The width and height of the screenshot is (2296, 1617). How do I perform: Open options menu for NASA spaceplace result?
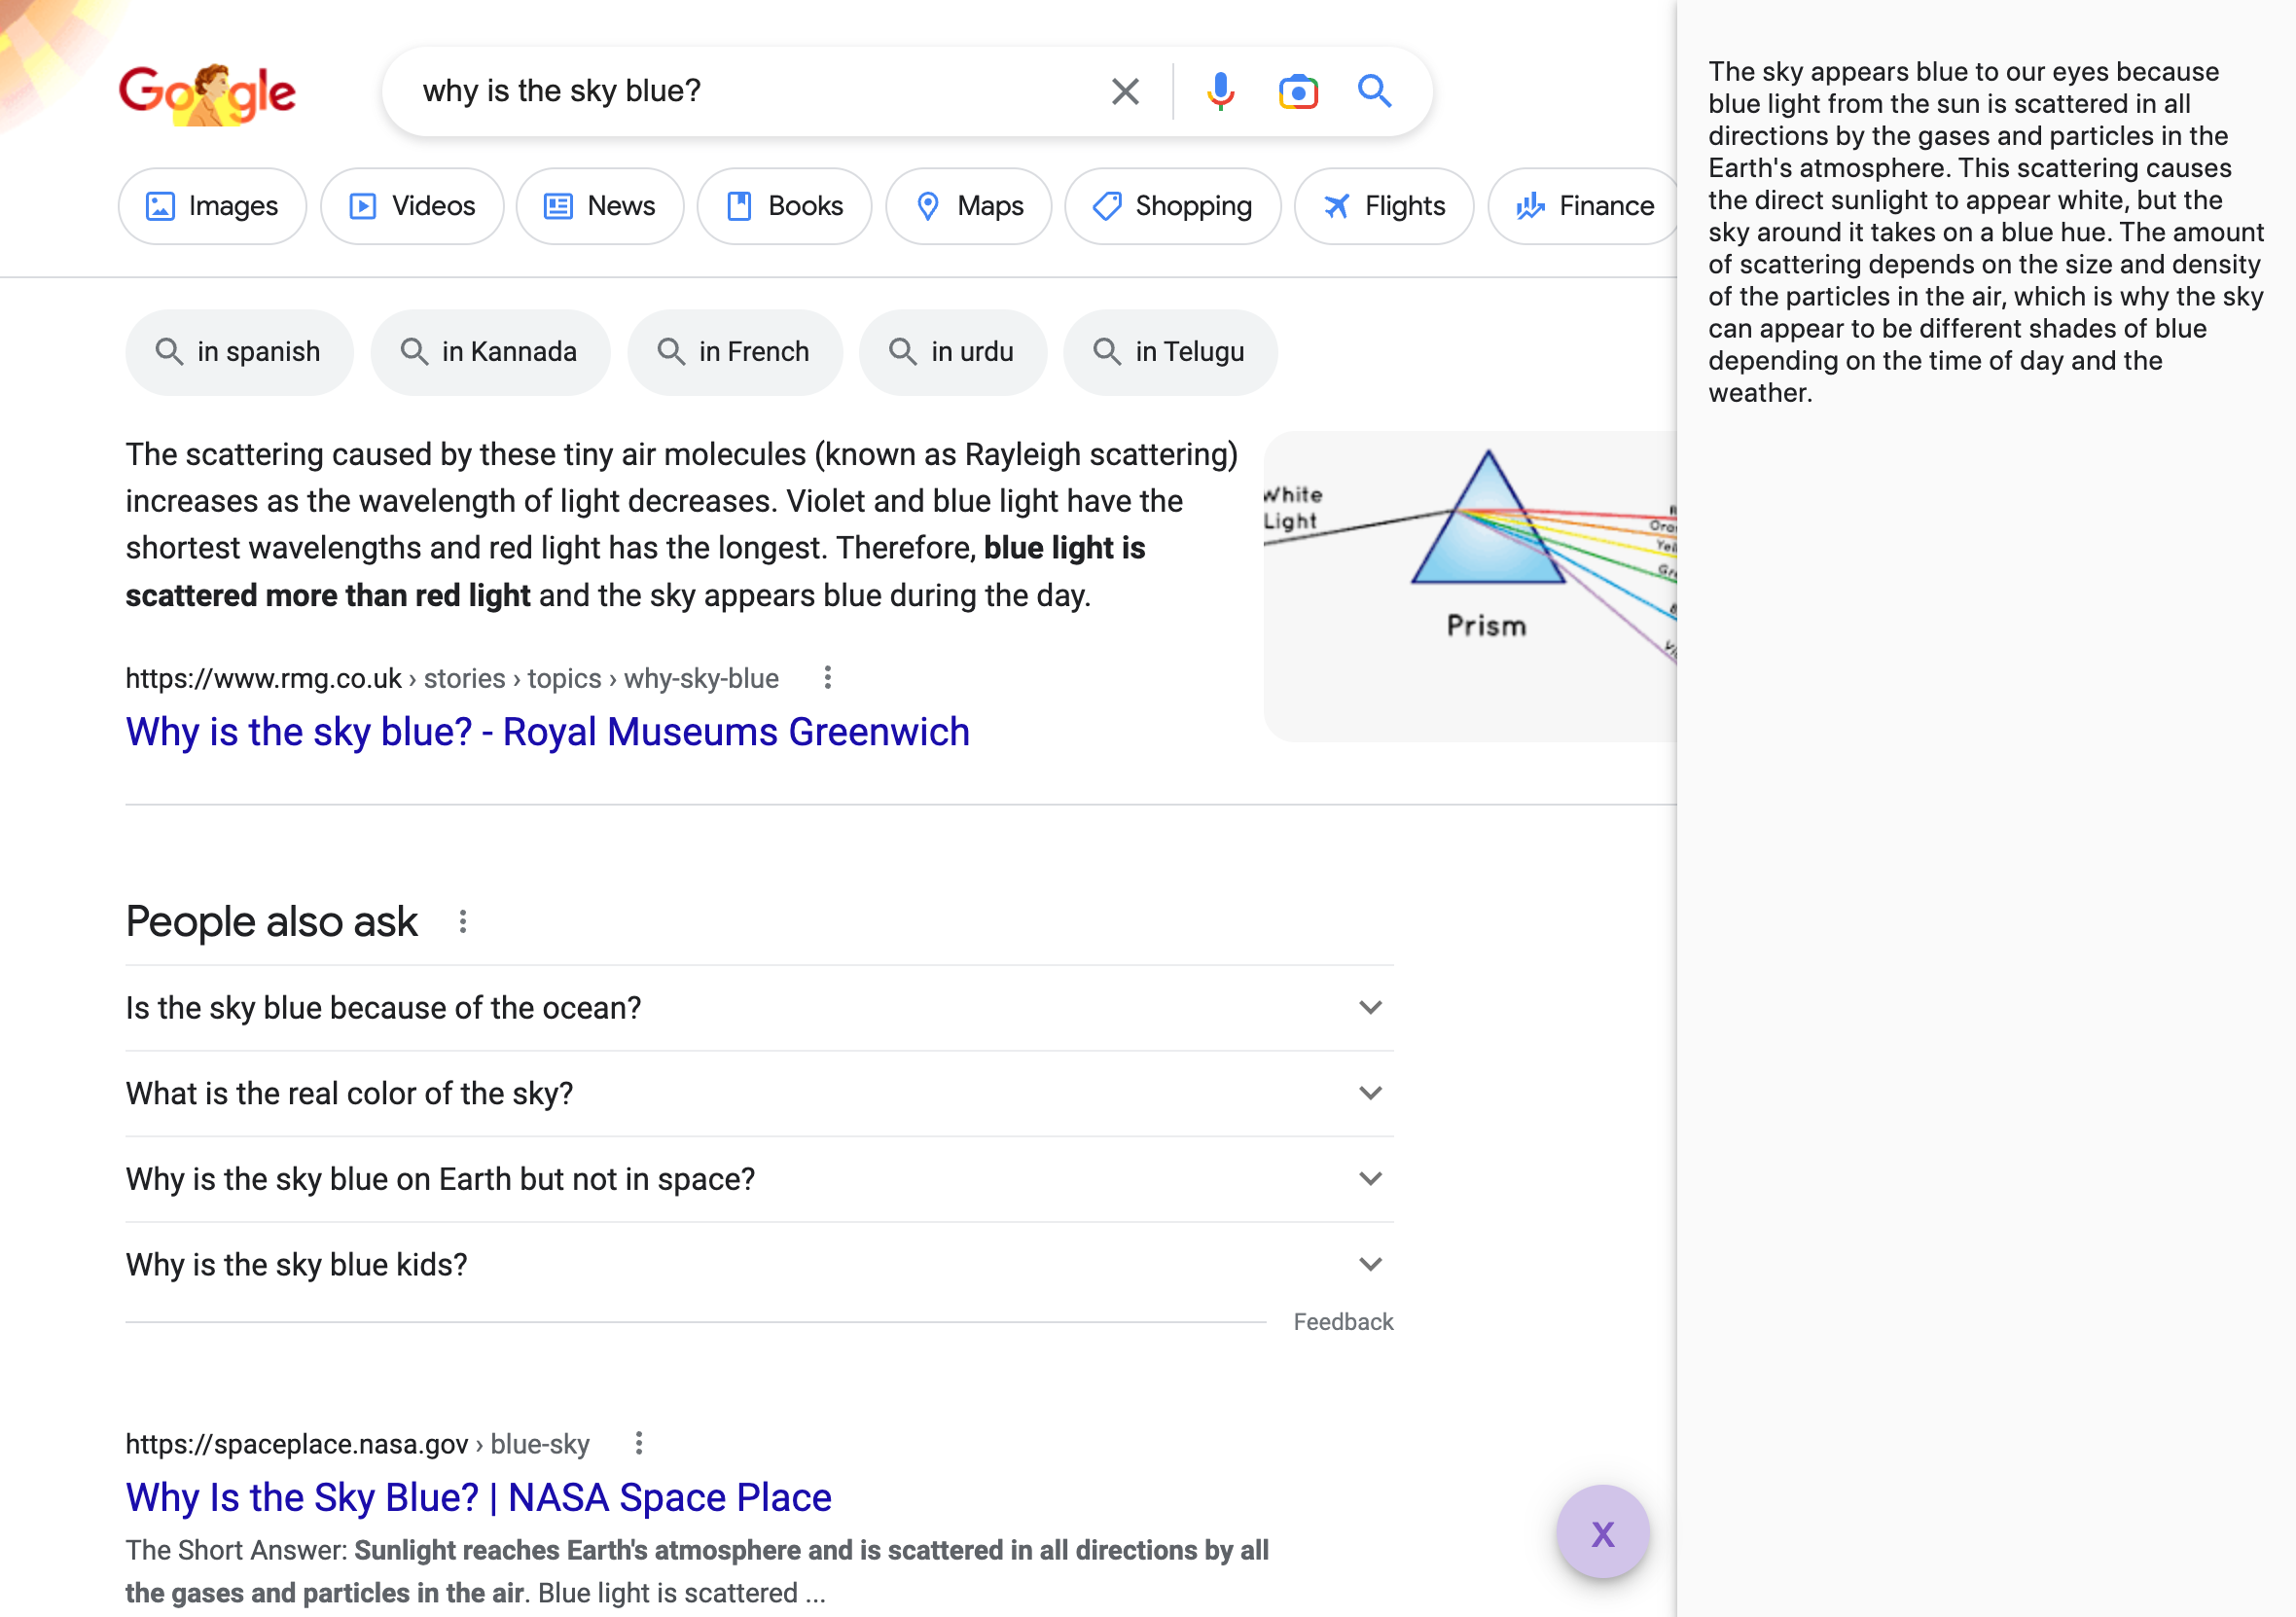pos(639,1443)
